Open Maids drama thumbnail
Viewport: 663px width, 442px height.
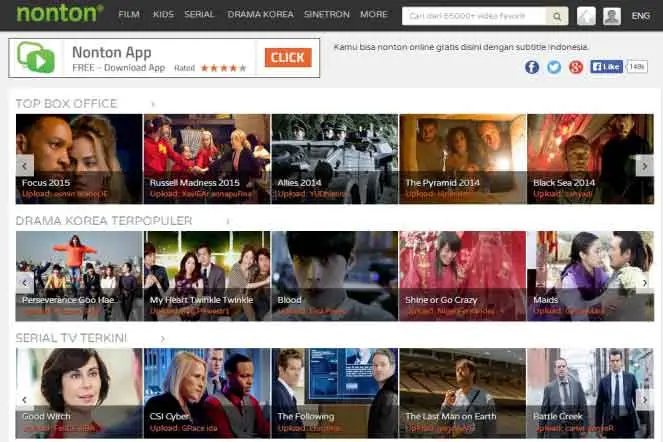590,276
